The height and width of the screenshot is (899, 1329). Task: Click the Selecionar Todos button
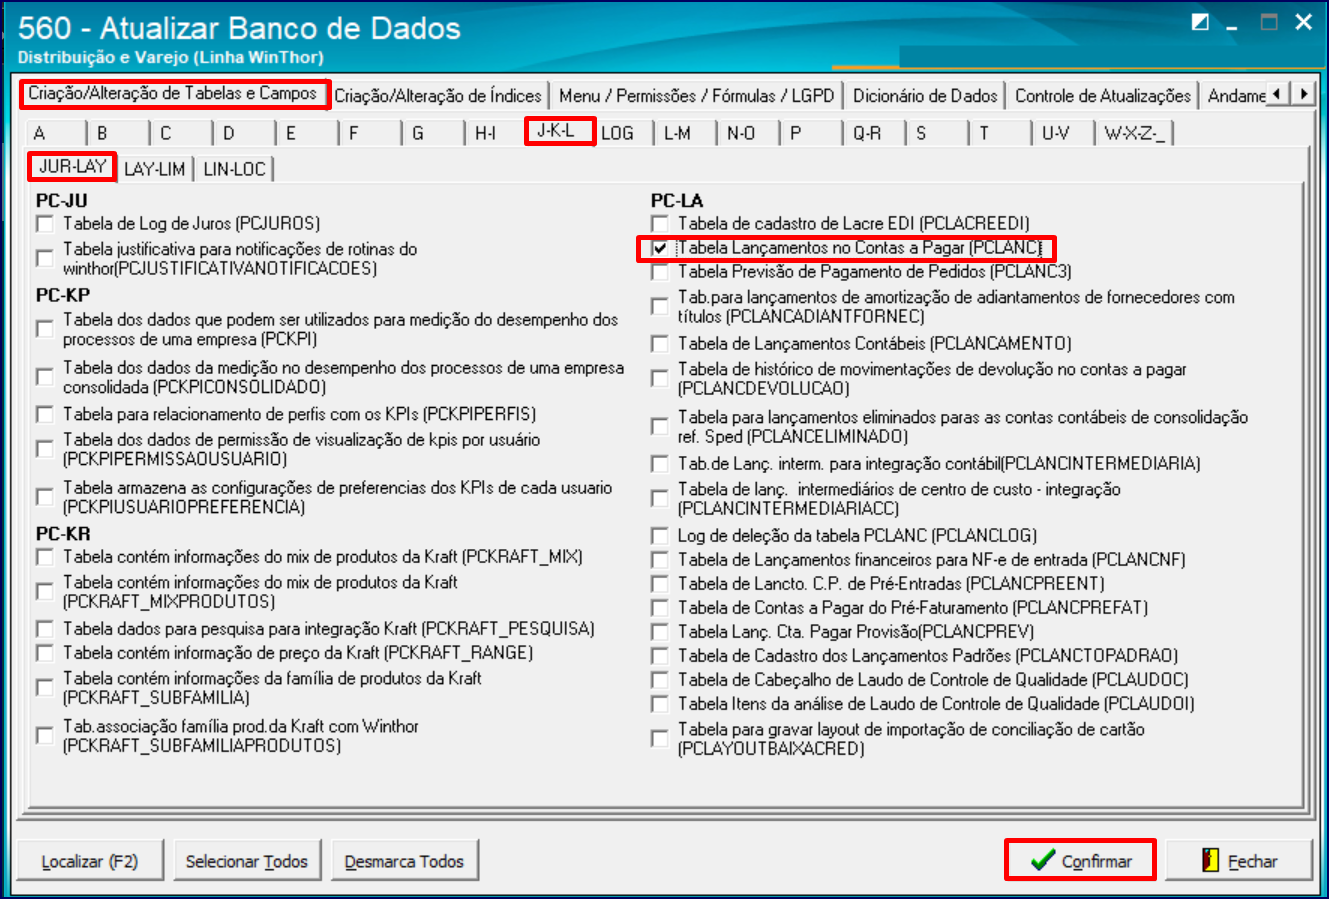click(247, 861)
